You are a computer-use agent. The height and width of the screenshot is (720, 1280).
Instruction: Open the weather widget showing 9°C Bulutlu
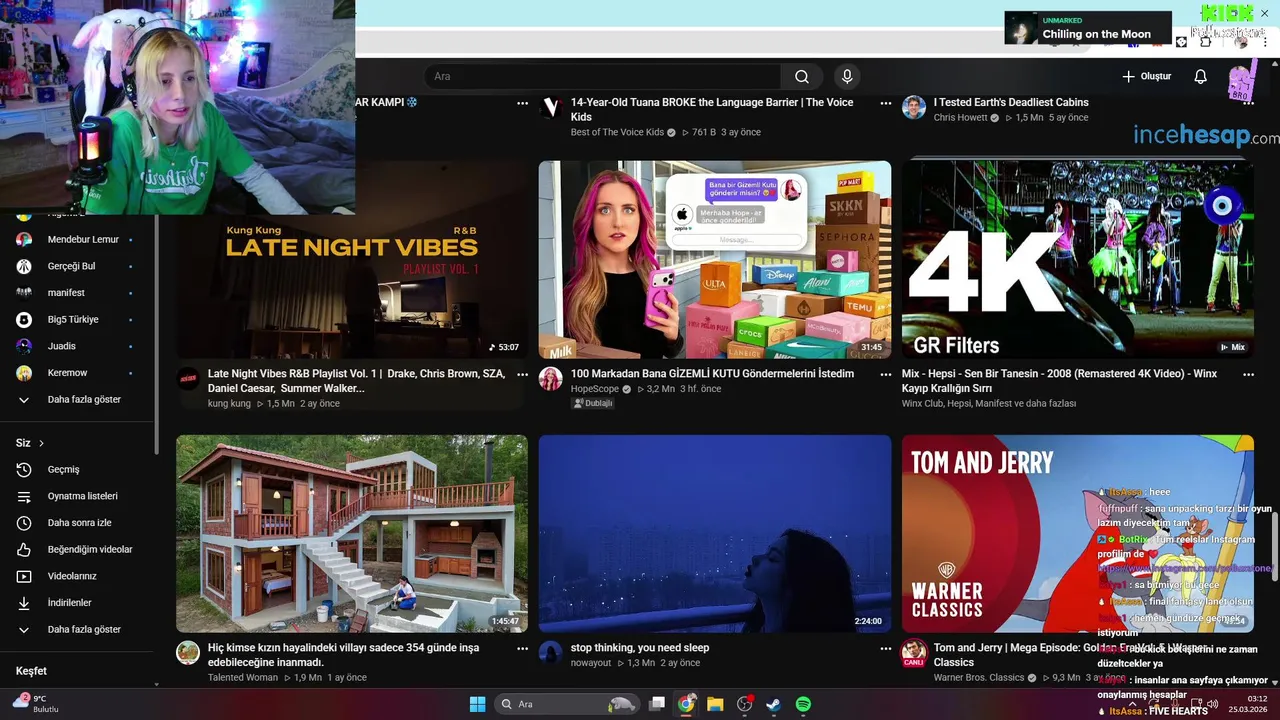pyautogui.click(x=35, y=704)
